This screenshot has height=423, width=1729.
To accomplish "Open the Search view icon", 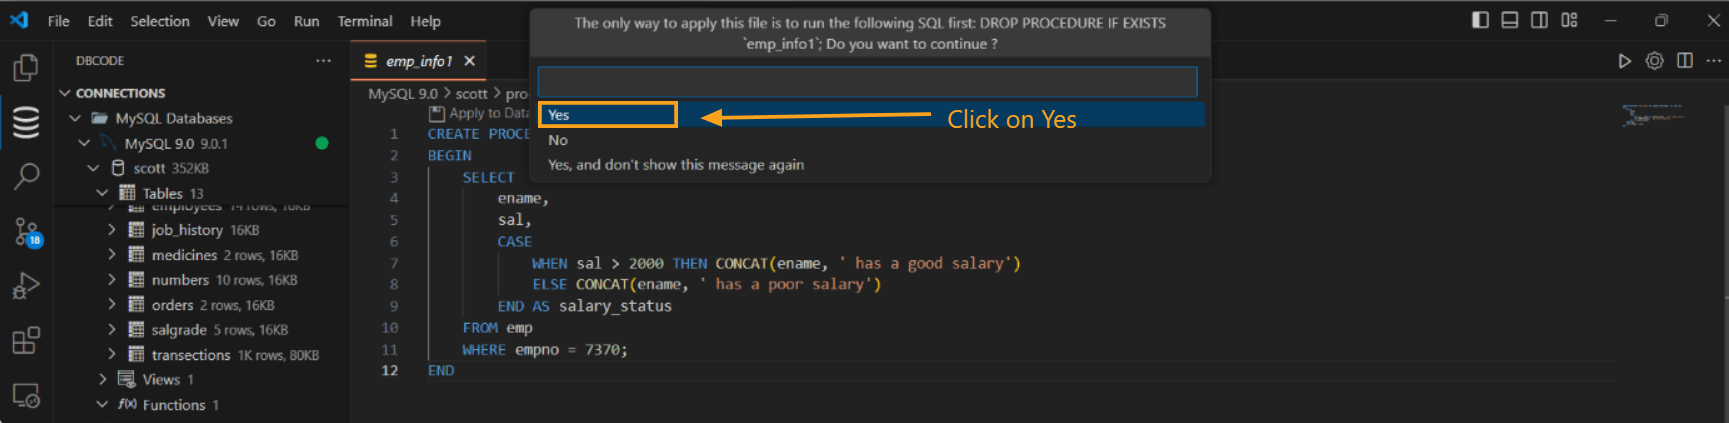I will [25, 177].
